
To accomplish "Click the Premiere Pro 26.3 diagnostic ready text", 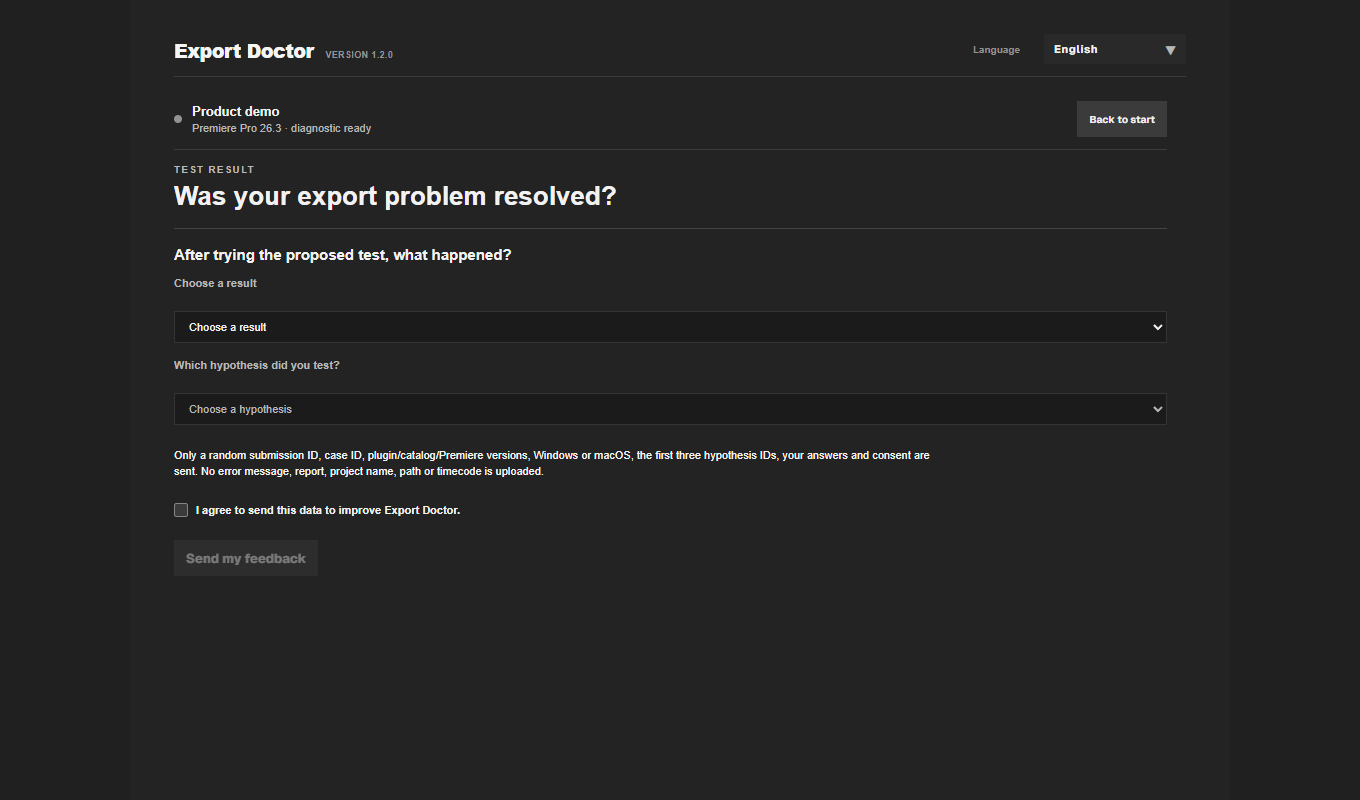I will (282, 128).
